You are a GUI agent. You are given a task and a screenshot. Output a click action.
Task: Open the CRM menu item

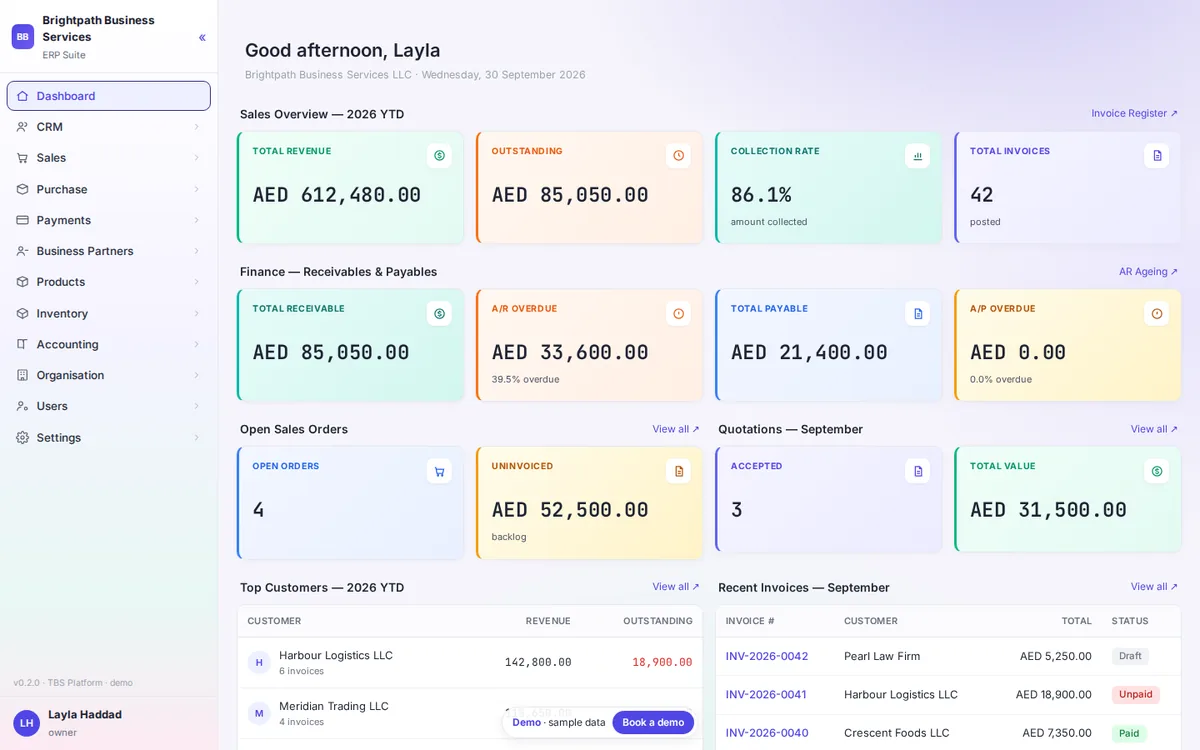pyautogui.click(x=109, y=127)
